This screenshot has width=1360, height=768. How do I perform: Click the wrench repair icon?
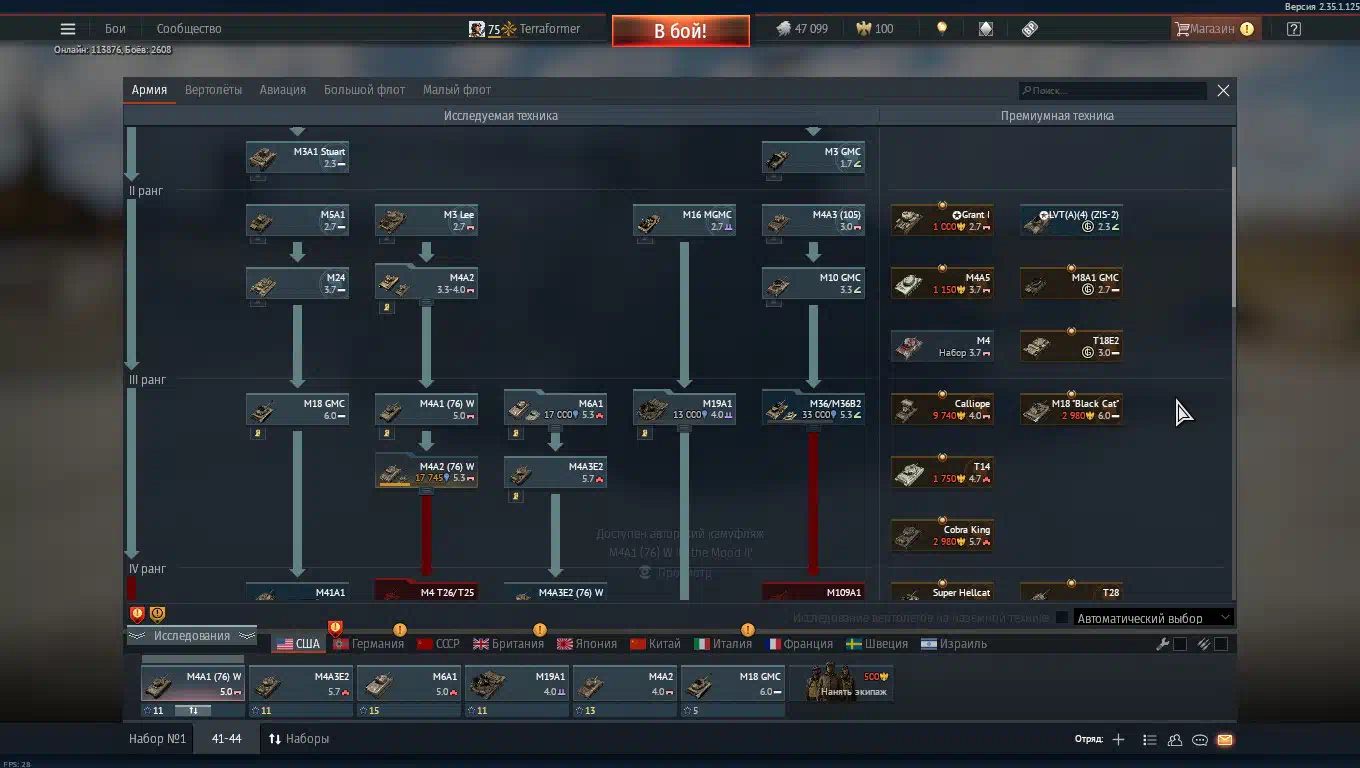(x=1162, y=644)
